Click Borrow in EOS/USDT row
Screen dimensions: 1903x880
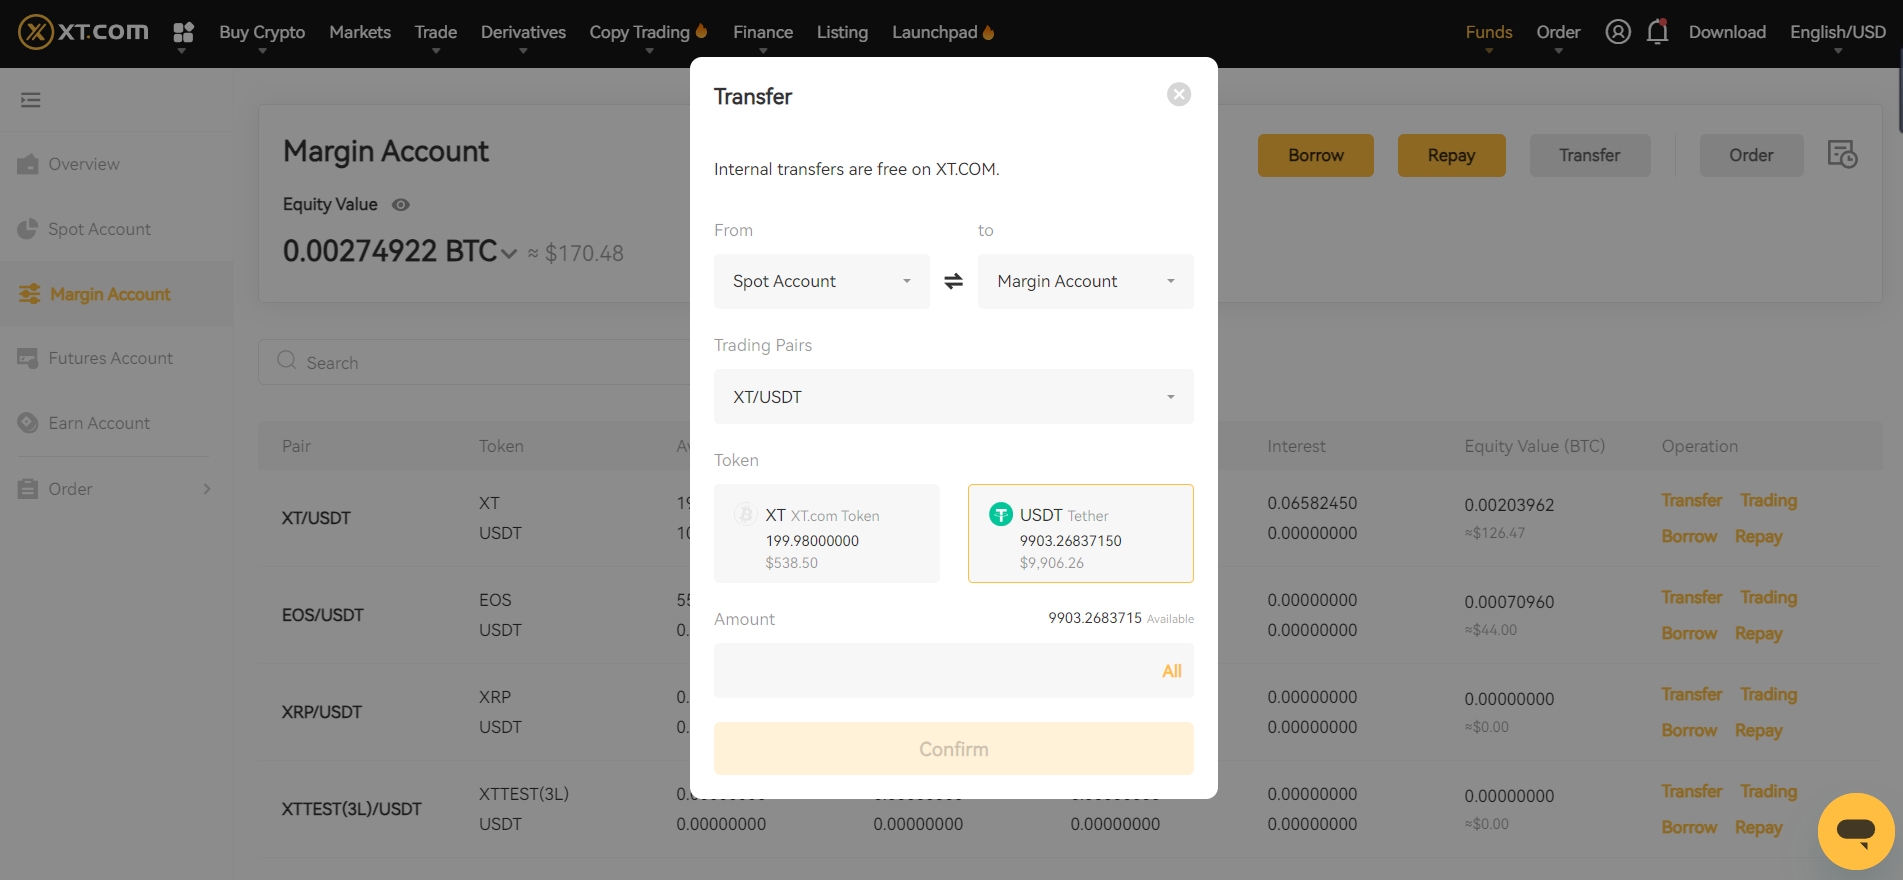click(x=1689, y=634)
